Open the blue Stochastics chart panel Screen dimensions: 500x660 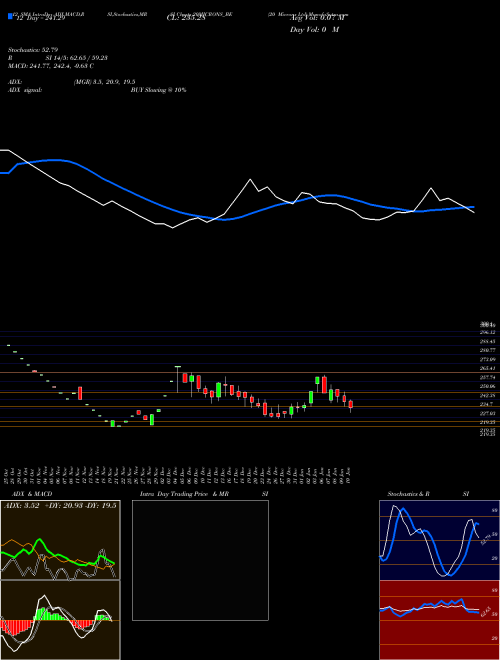(439, 540)
